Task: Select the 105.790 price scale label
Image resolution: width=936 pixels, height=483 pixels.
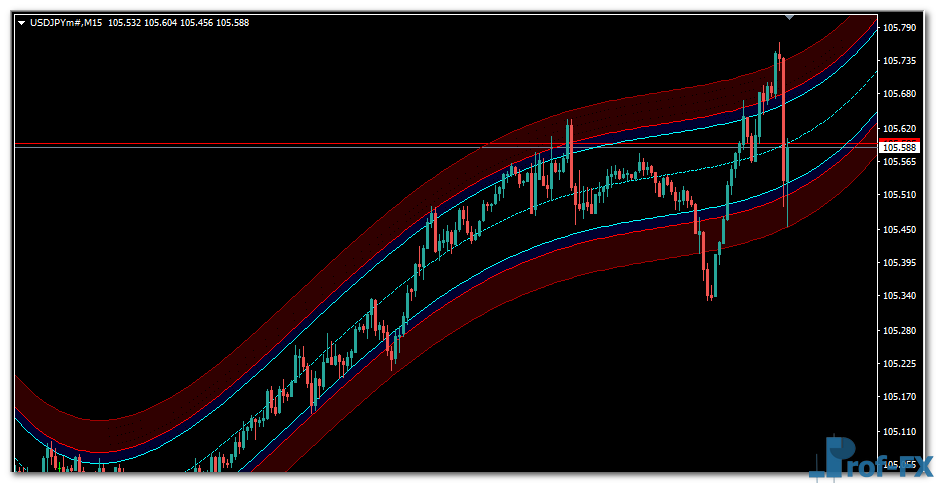Action: click(900, 27)
